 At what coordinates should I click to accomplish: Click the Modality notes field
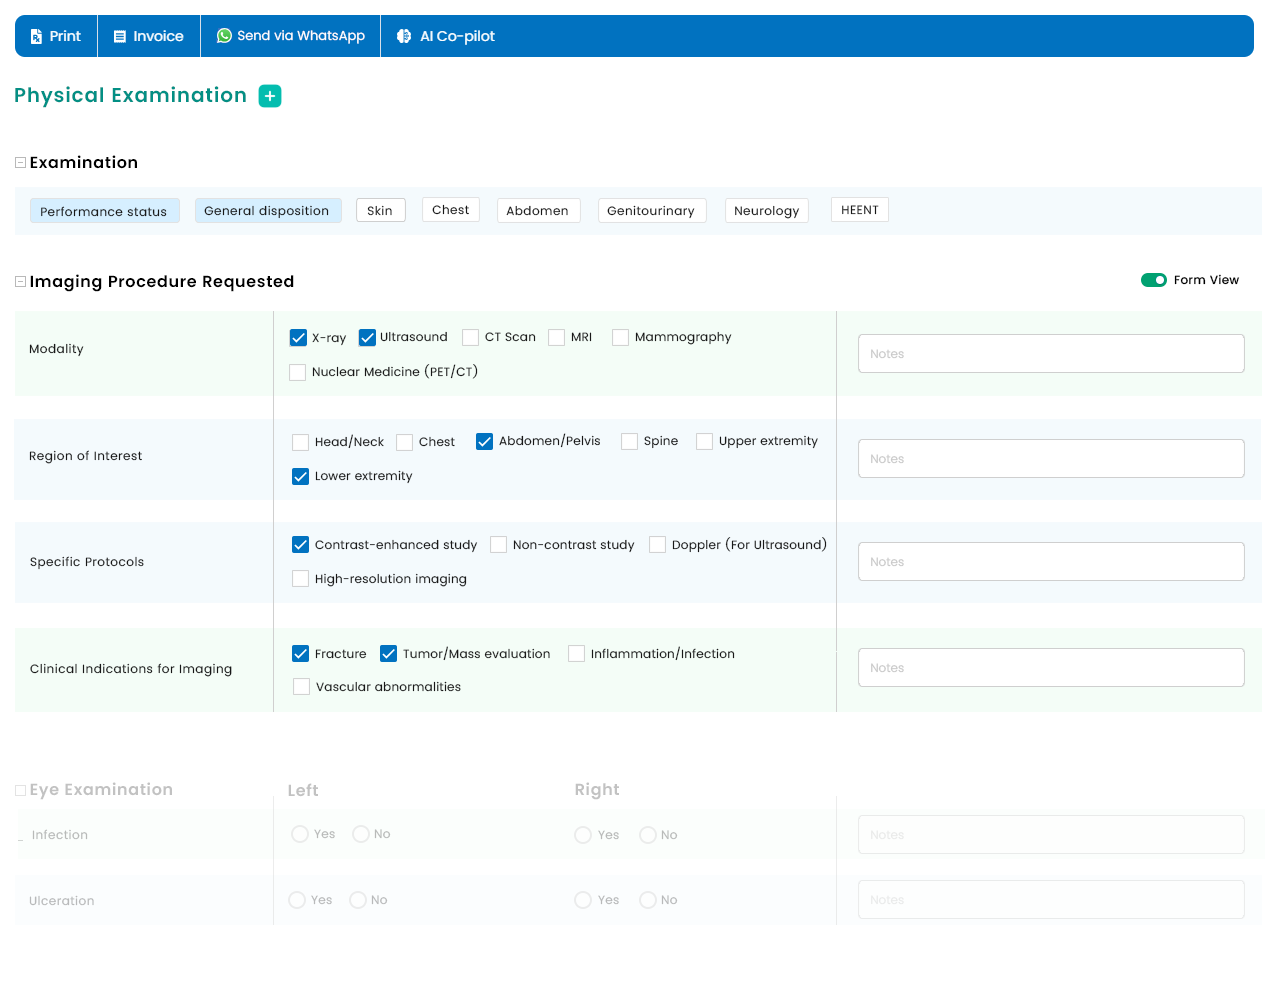point(1051,354)
